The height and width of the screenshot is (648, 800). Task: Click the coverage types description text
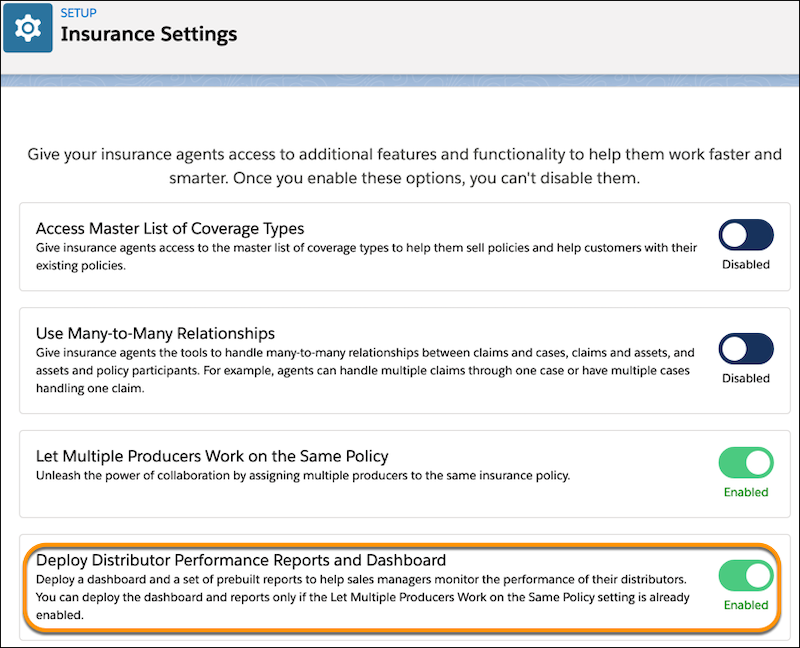click(366, 257)
